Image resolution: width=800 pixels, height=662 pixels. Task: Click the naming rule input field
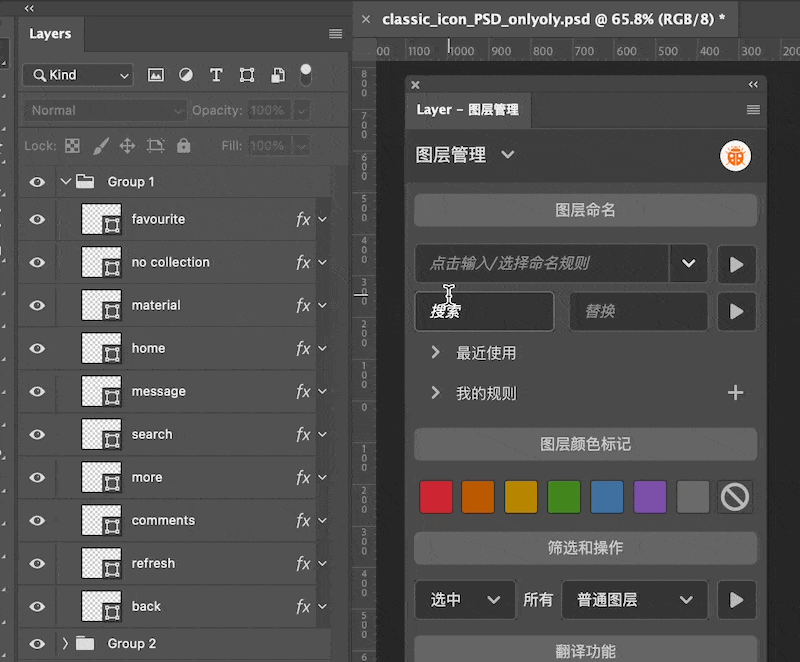(542, 263)
